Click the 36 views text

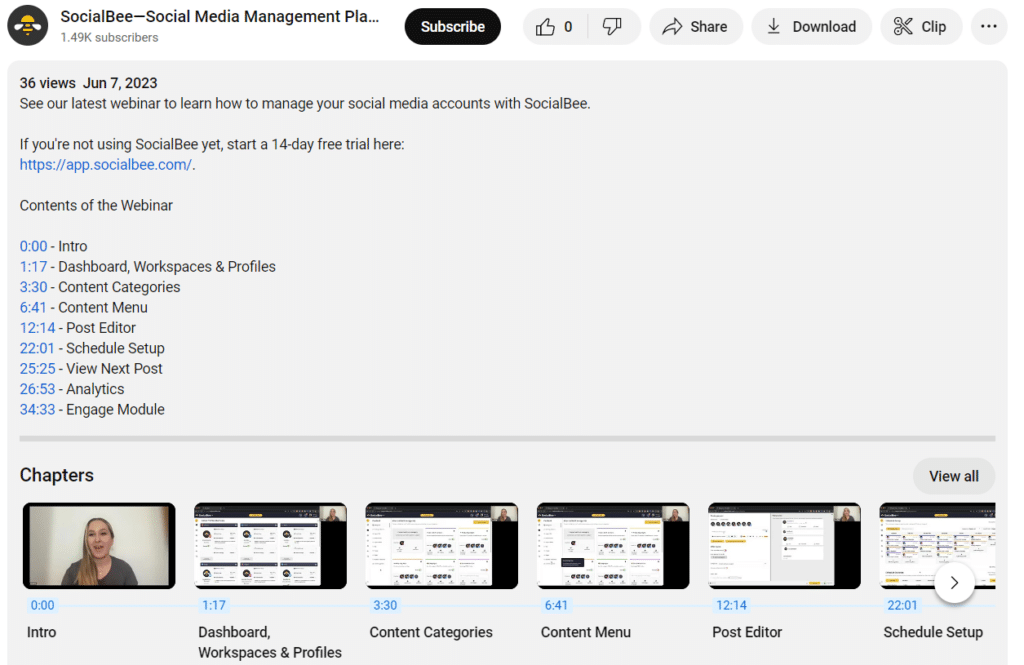48,83
